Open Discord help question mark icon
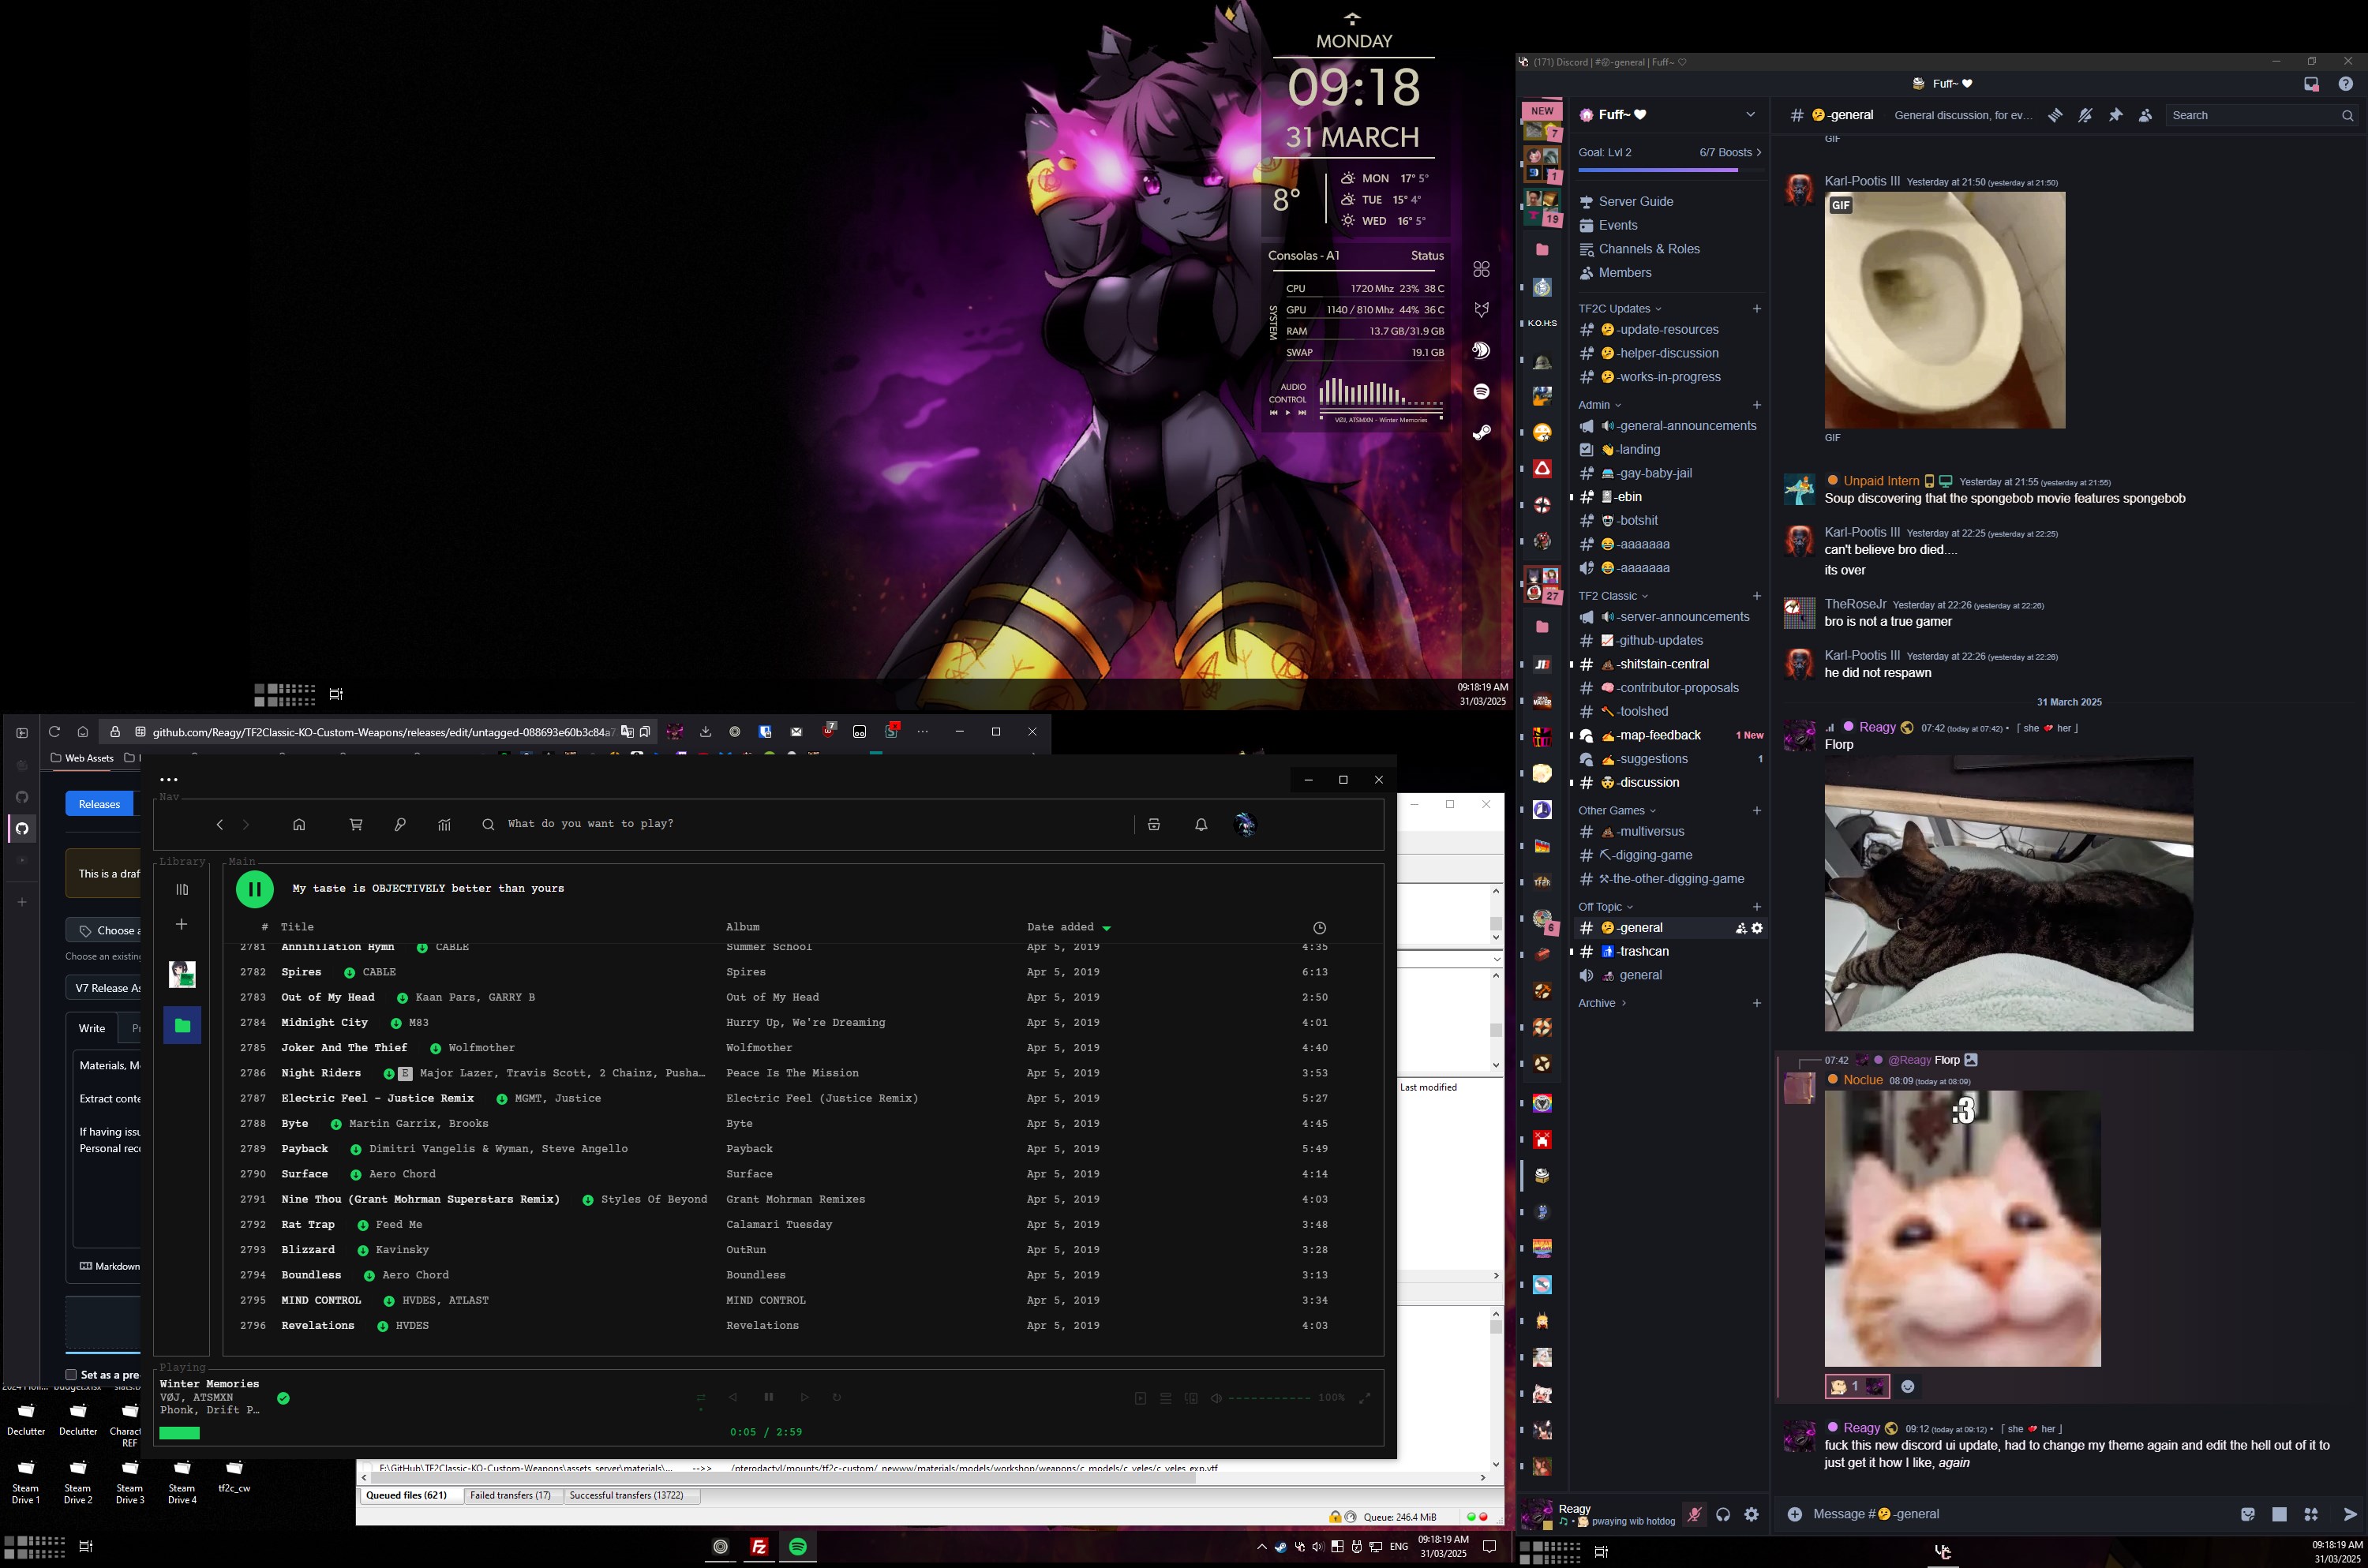 tap(2345, 84)
